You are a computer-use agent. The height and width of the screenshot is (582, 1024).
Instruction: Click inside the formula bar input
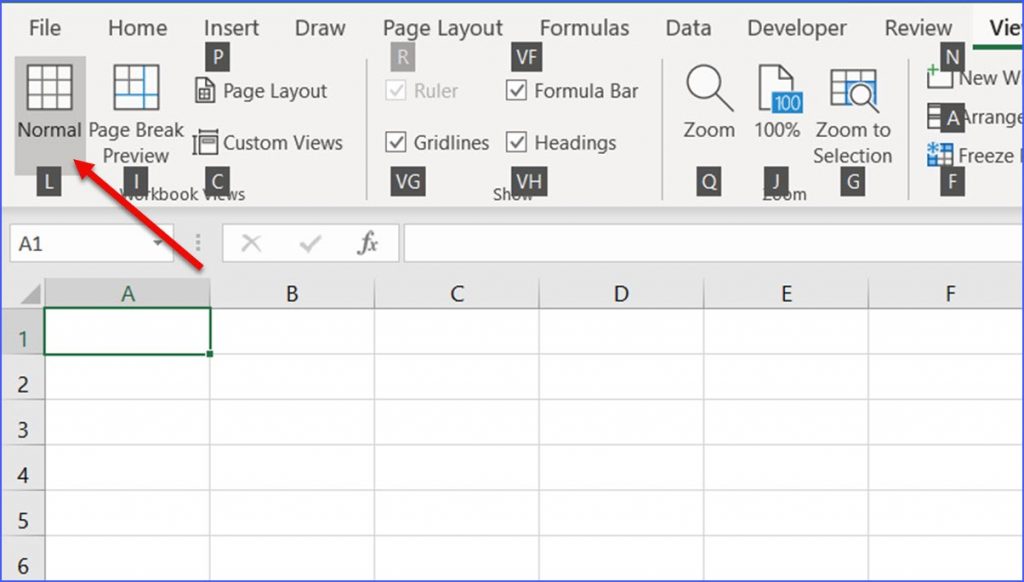713,244
